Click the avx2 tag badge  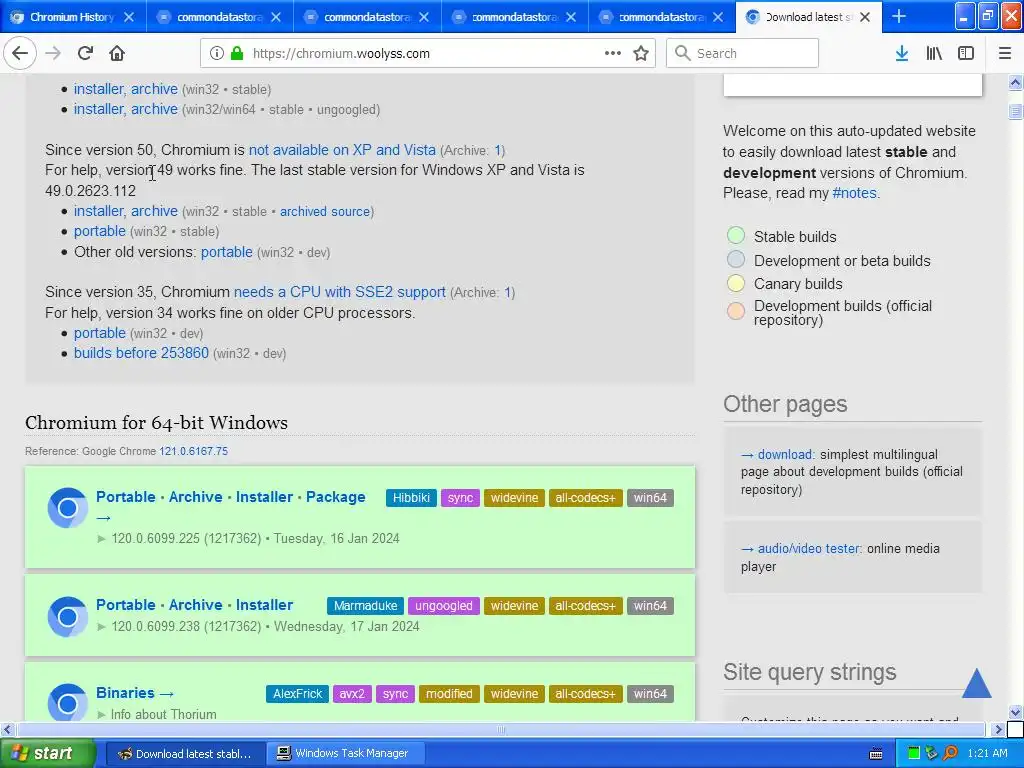(x=351, y=694)
